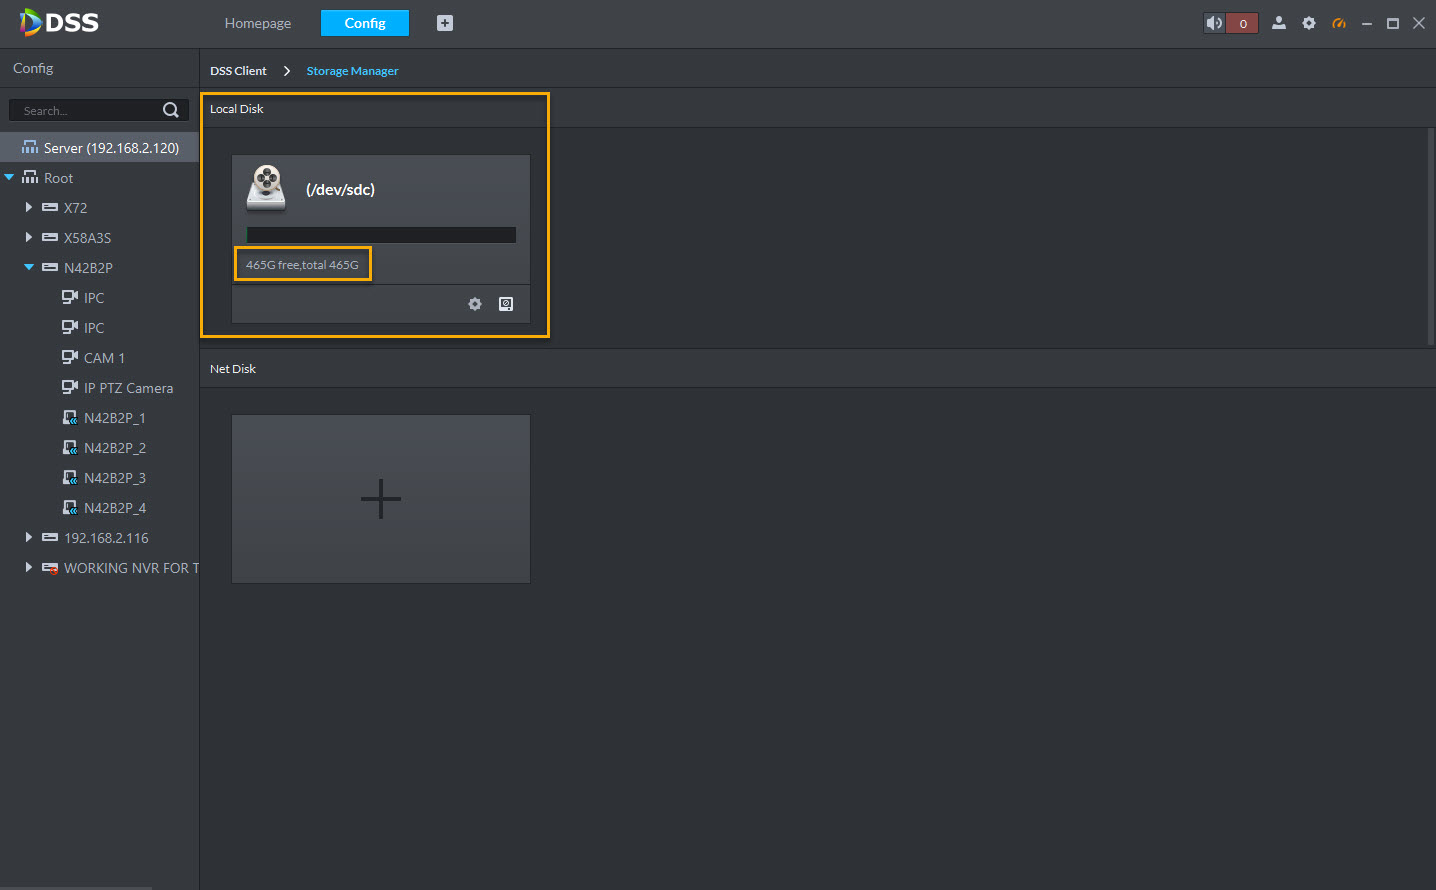This screenshot has width=1436, height=890.
Task: Click the IP PTZ Camera icon
Action: point(69,387)
